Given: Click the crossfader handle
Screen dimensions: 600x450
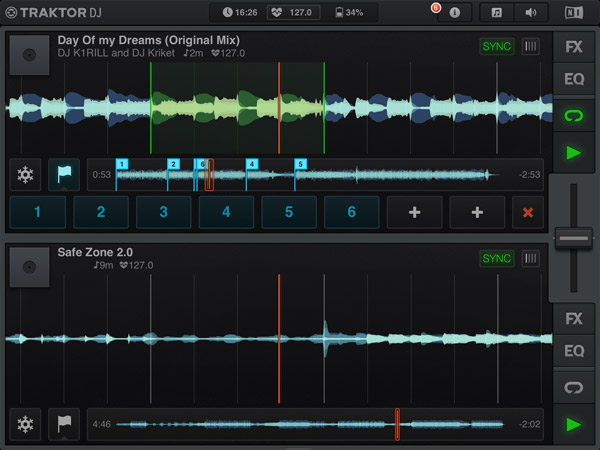Looking at the screenshot, I should [574, 238].
